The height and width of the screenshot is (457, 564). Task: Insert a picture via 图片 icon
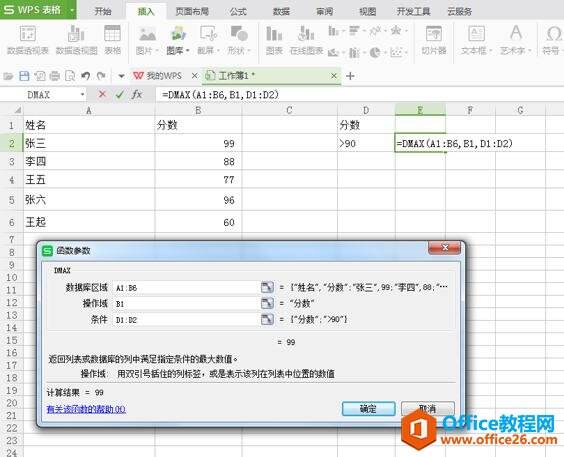click(x=147, y=40)
